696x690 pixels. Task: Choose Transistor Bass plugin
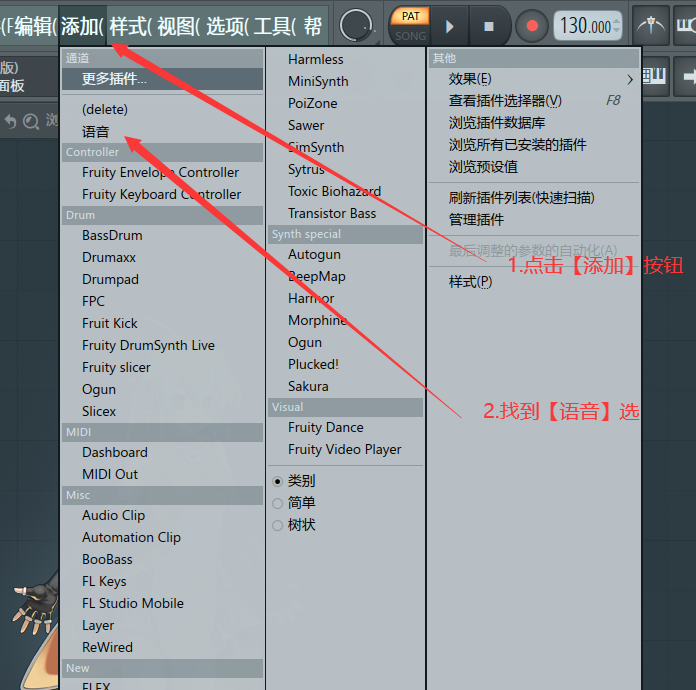pyautogui.click(x=345, y=214)
